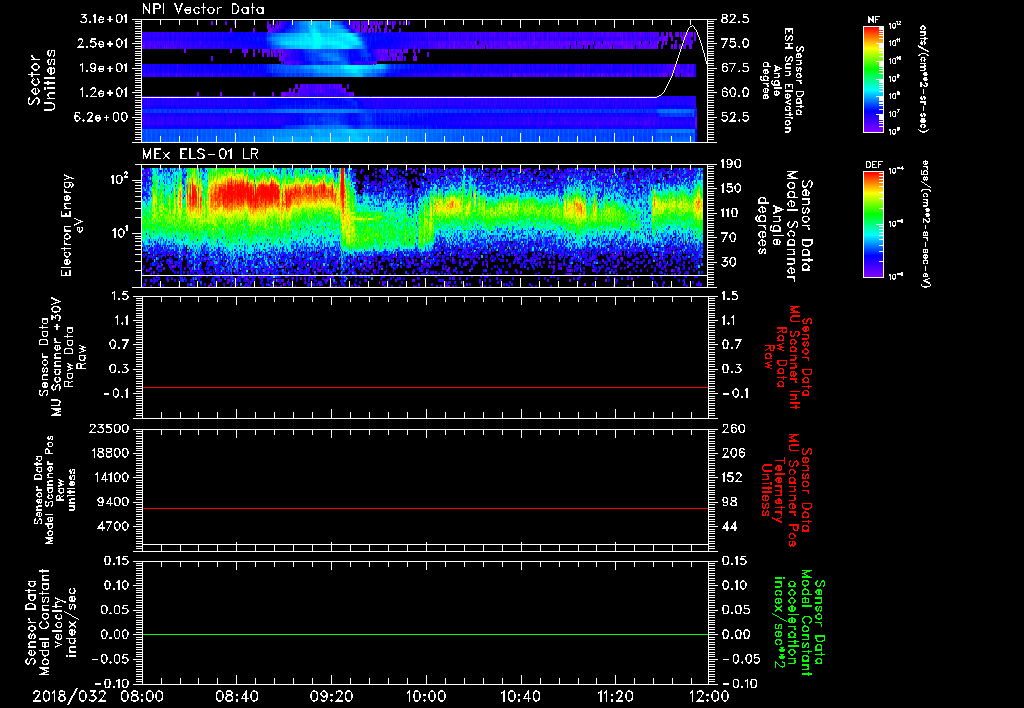This screenshot has width=1024, height=708.
Task: Click the DEF color scale bar
Action: pos(874,224)
